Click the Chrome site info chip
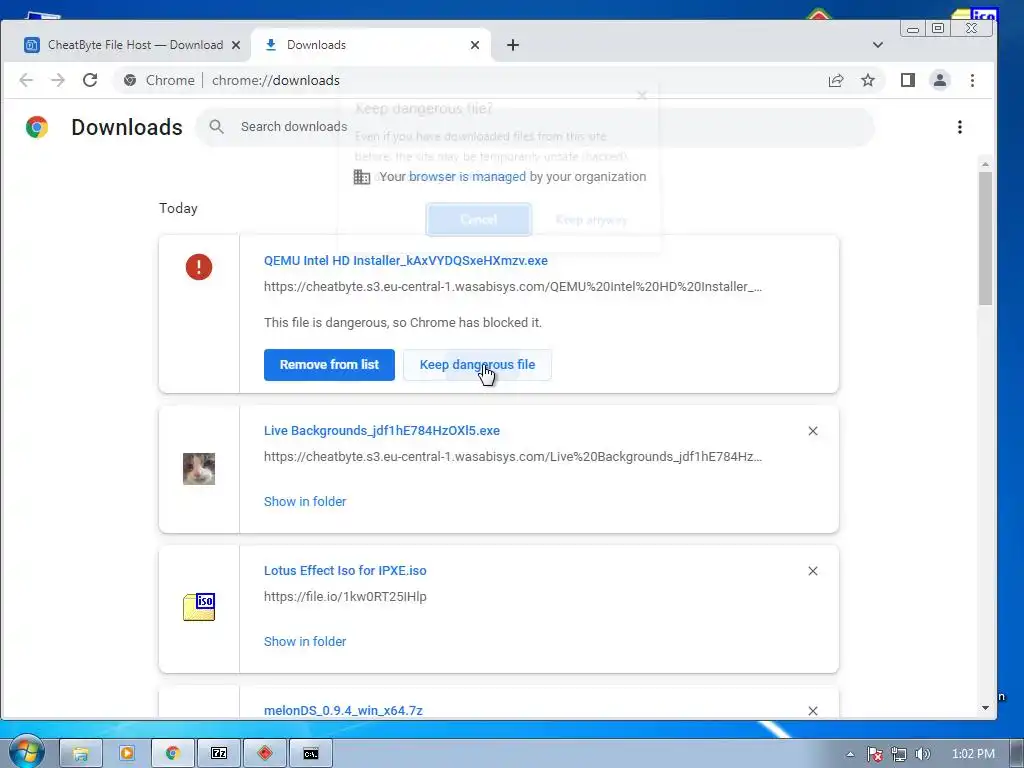Screen dimensions: 1024x768 [x=159, y=80]
